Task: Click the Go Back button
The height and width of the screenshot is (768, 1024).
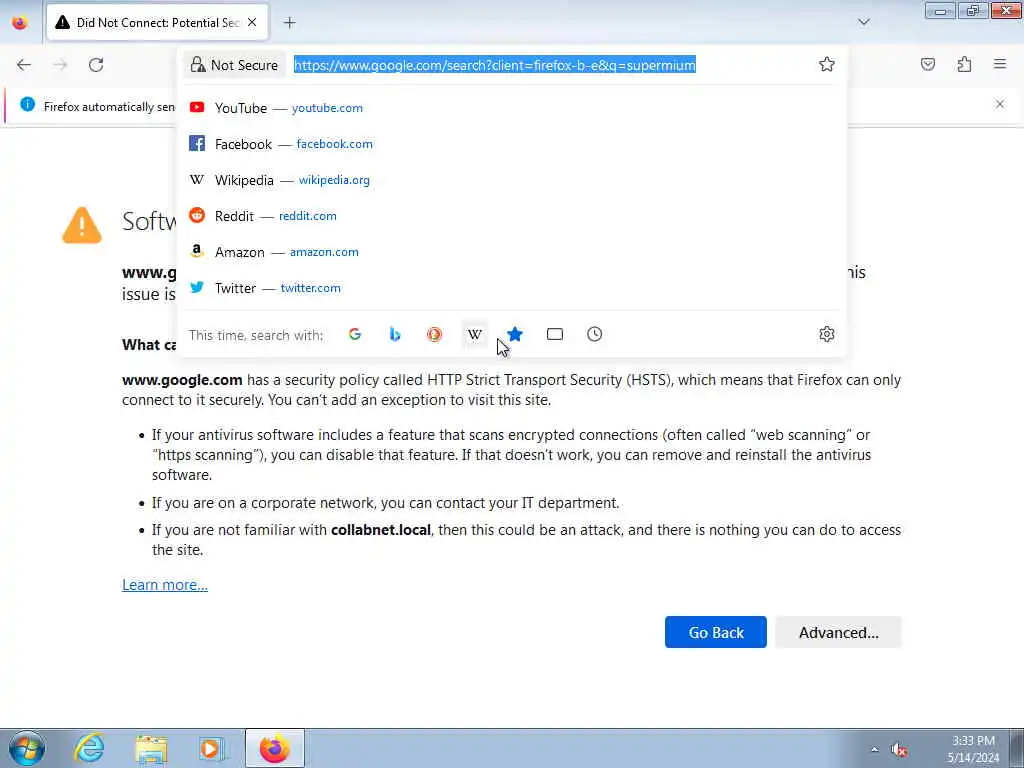Action: [x=716, y=632]
